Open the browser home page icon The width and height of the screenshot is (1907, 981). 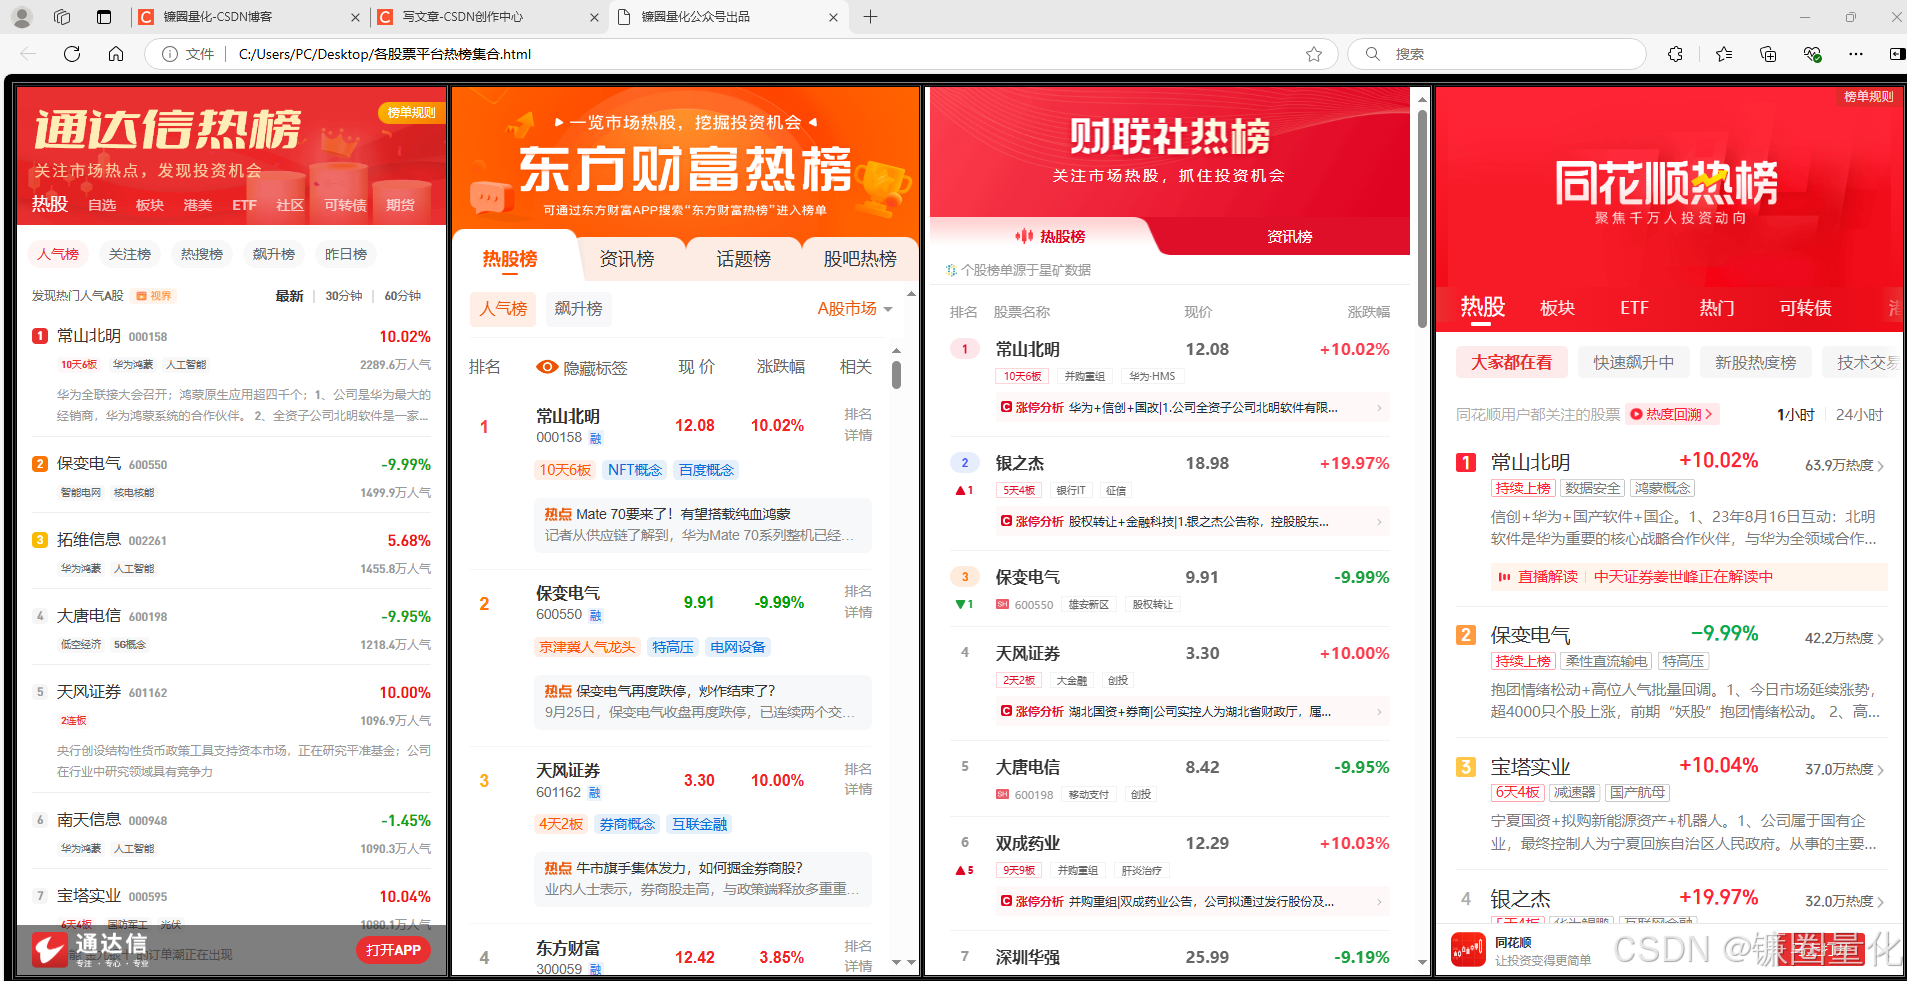point(116,54)
